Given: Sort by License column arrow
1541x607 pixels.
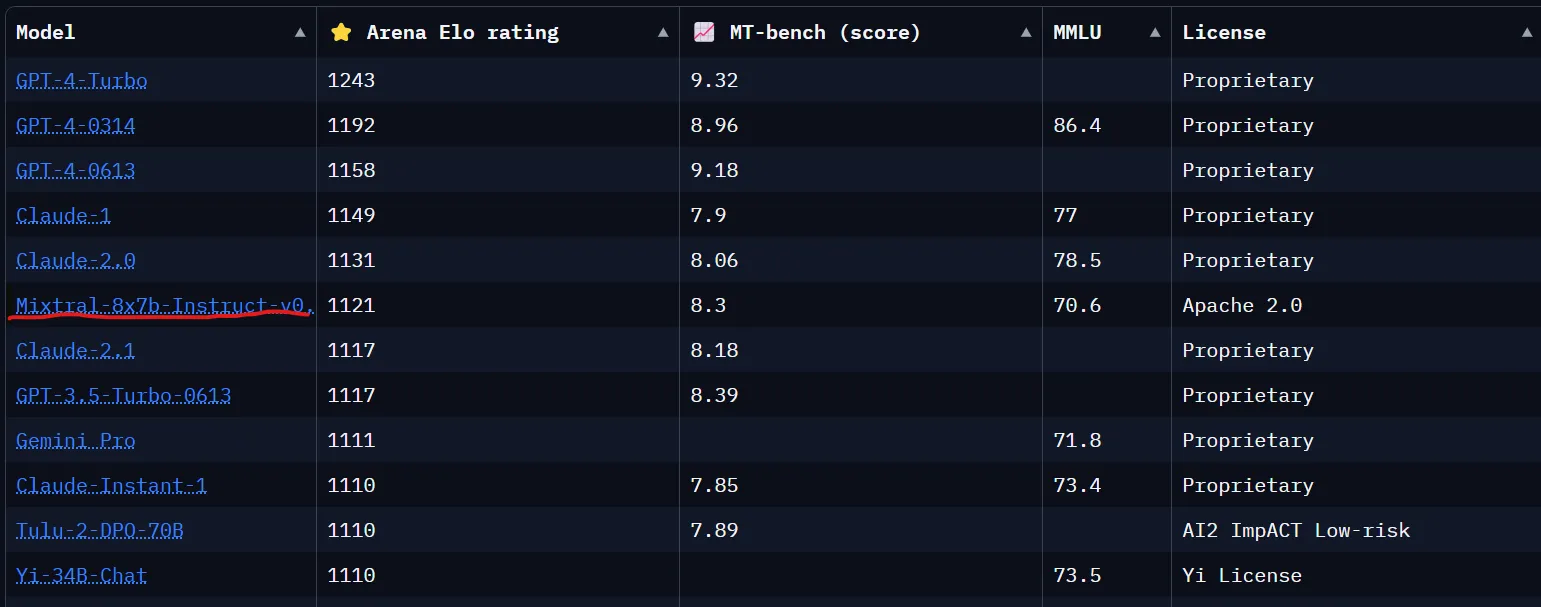Looking at the screenshot, I should point(1526,33).
